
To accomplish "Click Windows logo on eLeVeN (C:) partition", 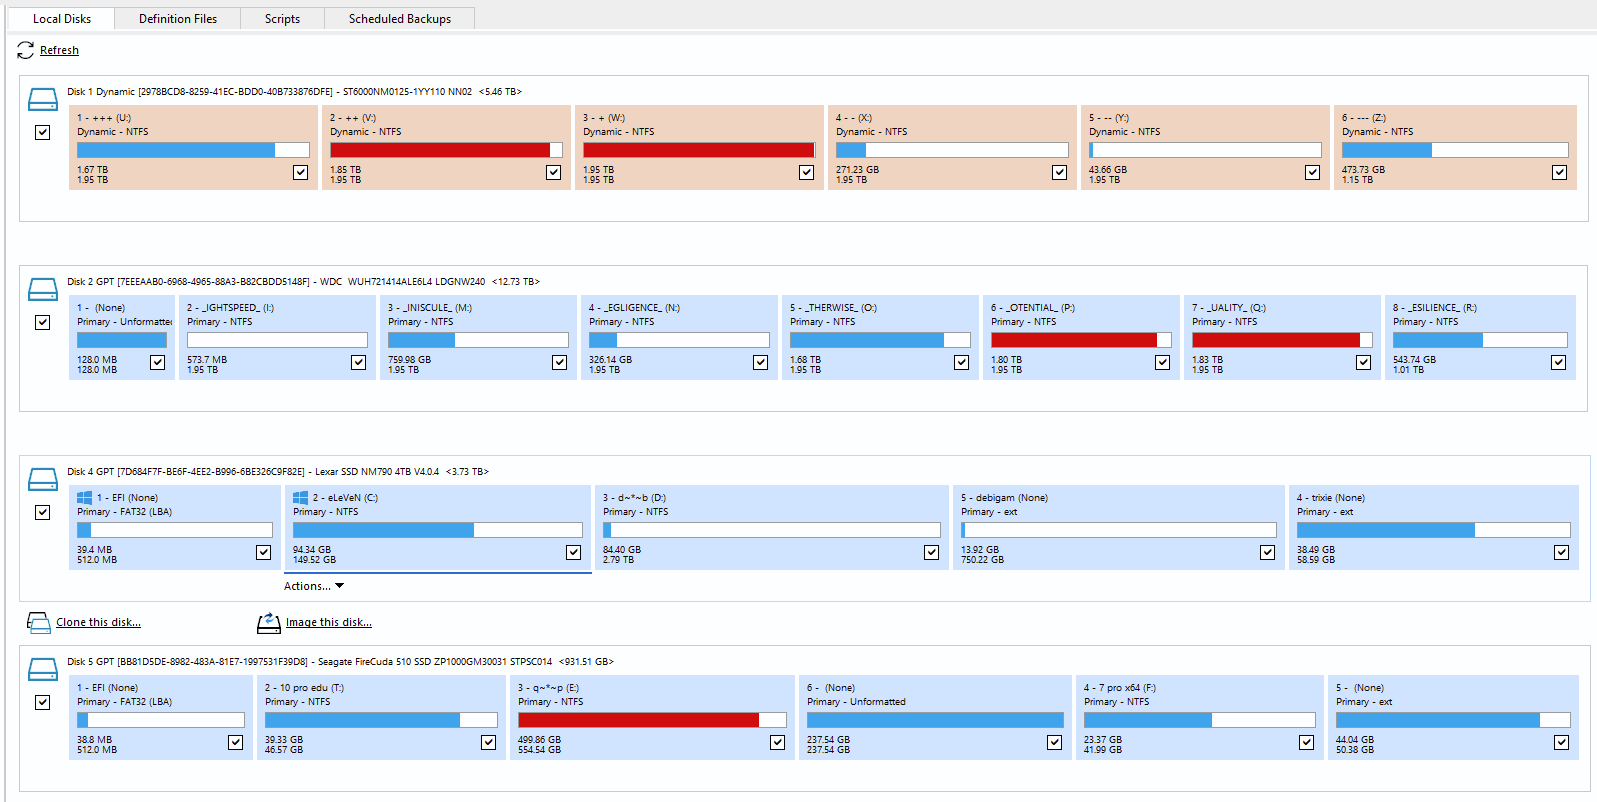I will pos(300,497).
